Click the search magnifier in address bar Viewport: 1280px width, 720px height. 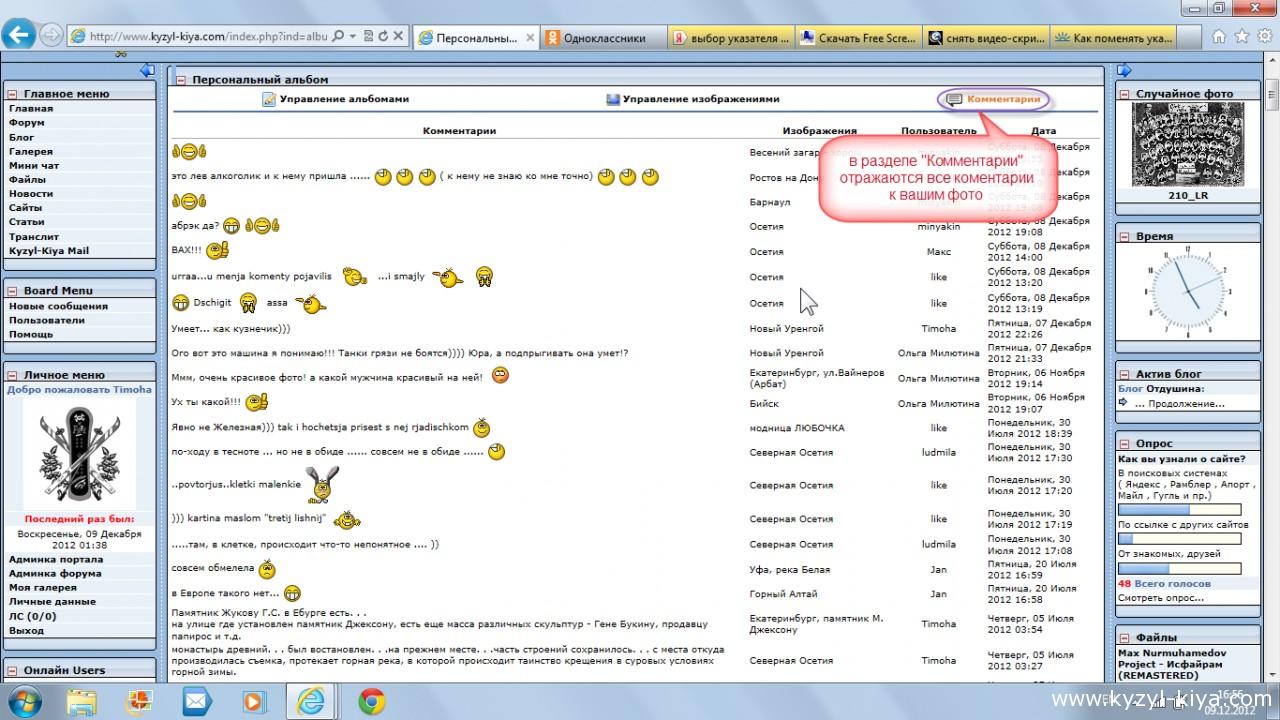[338, 36]
